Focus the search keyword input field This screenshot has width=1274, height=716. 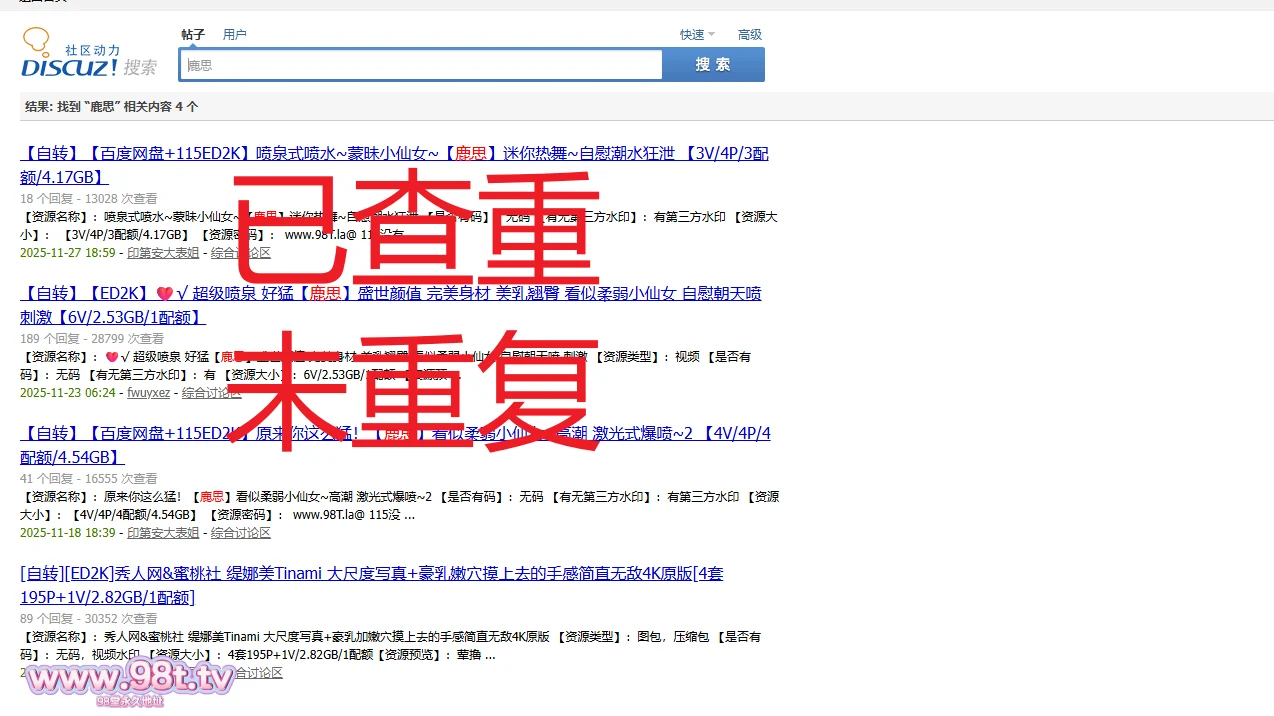420,65
